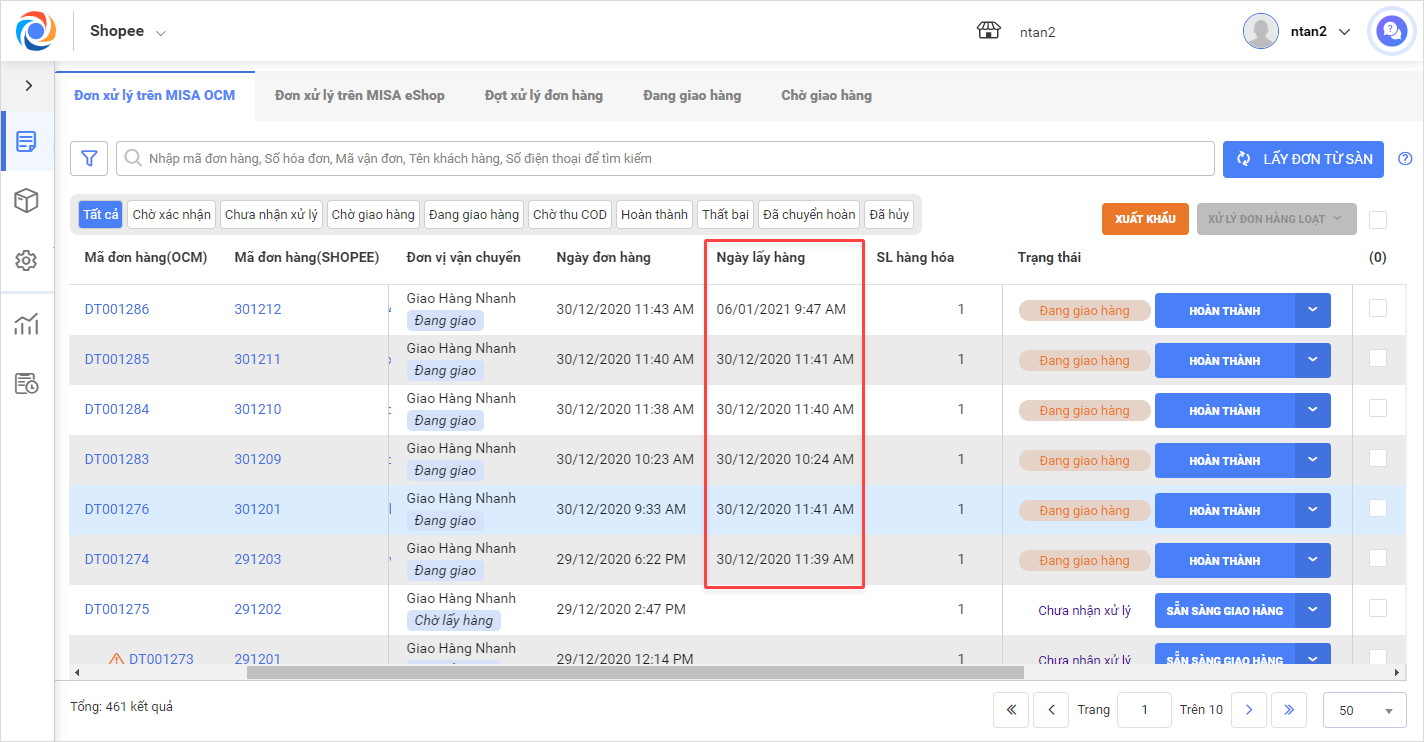Expand the arrow next to HOÀN THÀNH for DT001285

tap(1313, 360)
